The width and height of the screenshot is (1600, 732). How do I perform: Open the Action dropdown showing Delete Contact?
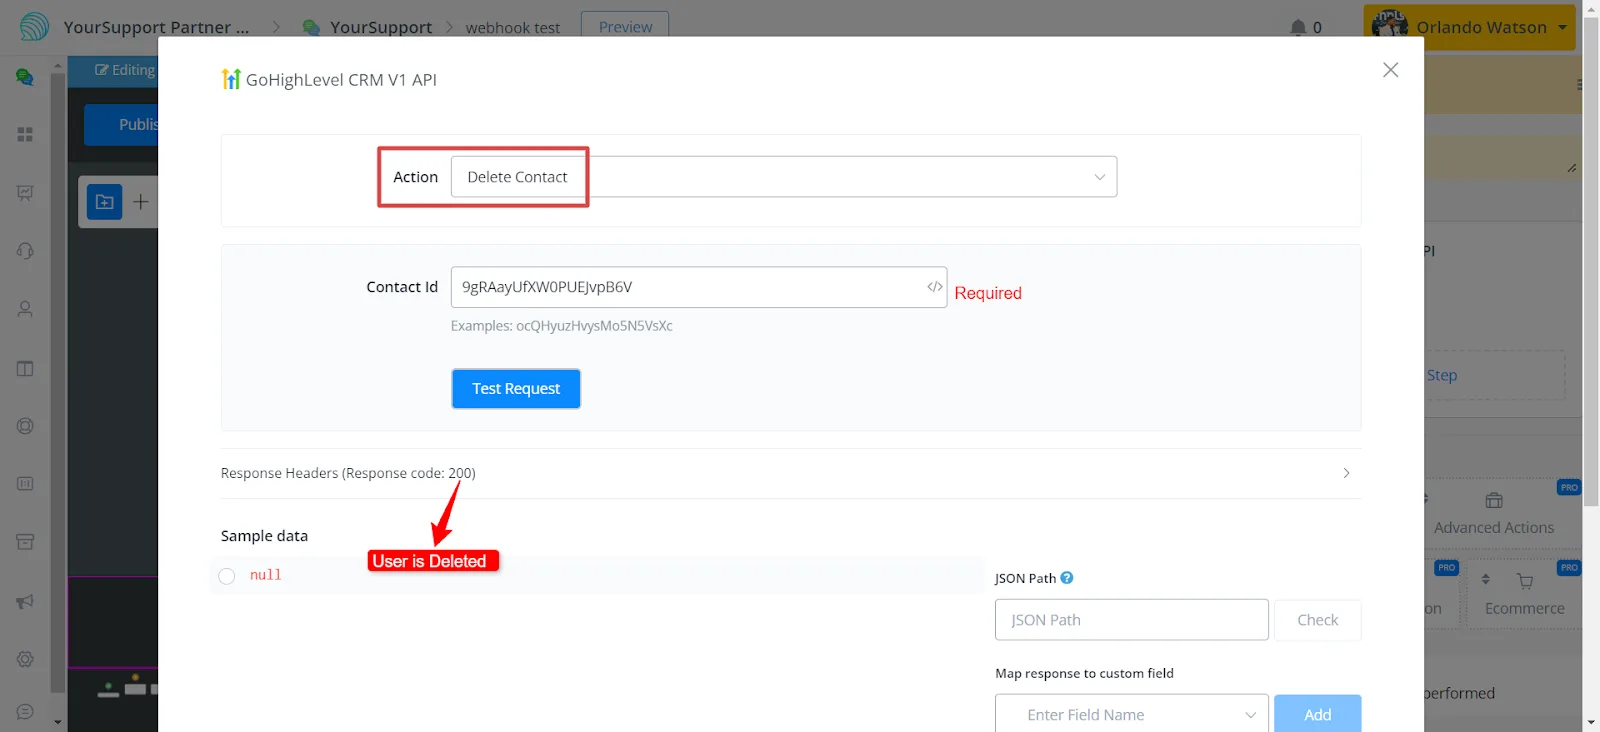point(784,177)
